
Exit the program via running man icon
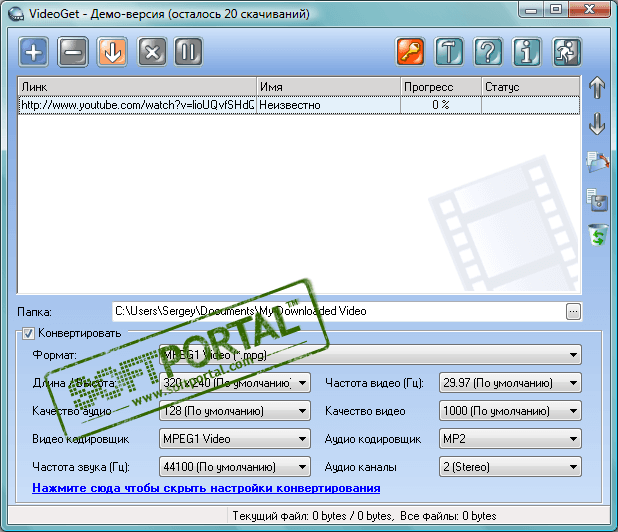point(567,52)
